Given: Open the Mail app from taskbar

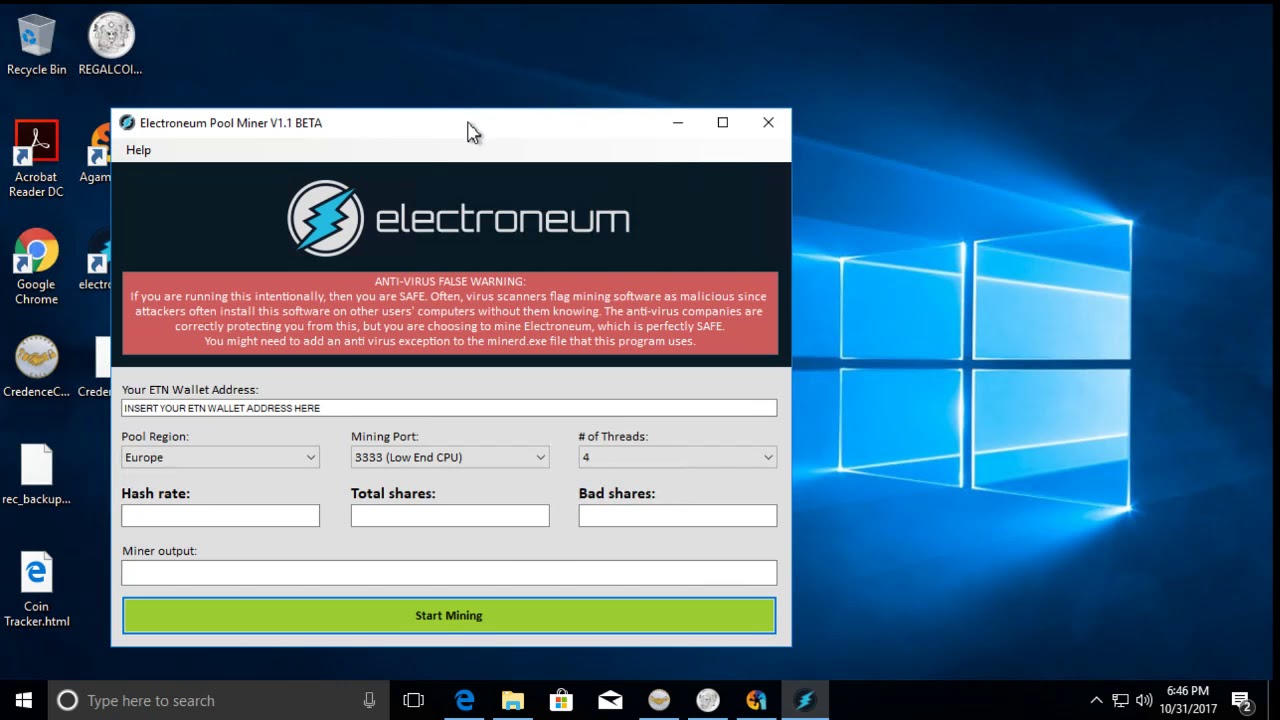Looking at the screenshot, I should pyautogui.click(x=610, y=700).
